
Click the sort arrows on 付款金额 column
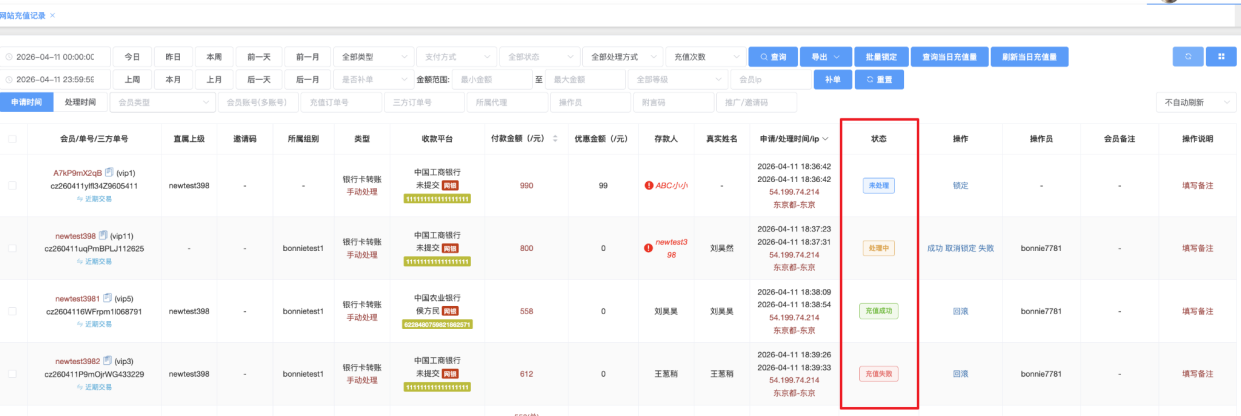[555, 138]
